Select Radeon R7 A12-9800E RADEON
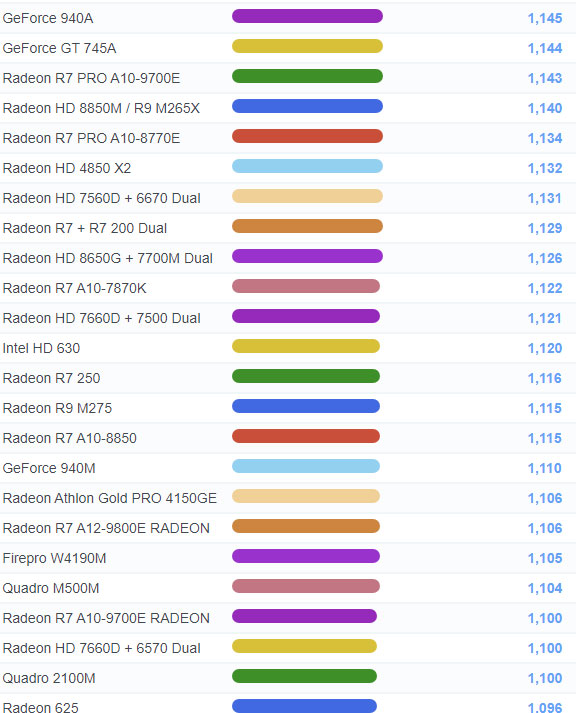The height and width of the screenshot is (713, 576). coord(106,528)
